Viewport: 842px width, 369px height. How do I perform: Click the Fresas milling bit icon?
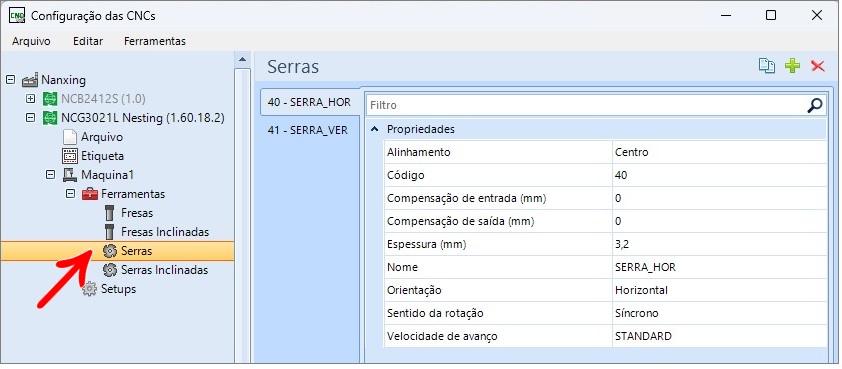point(110,213)
